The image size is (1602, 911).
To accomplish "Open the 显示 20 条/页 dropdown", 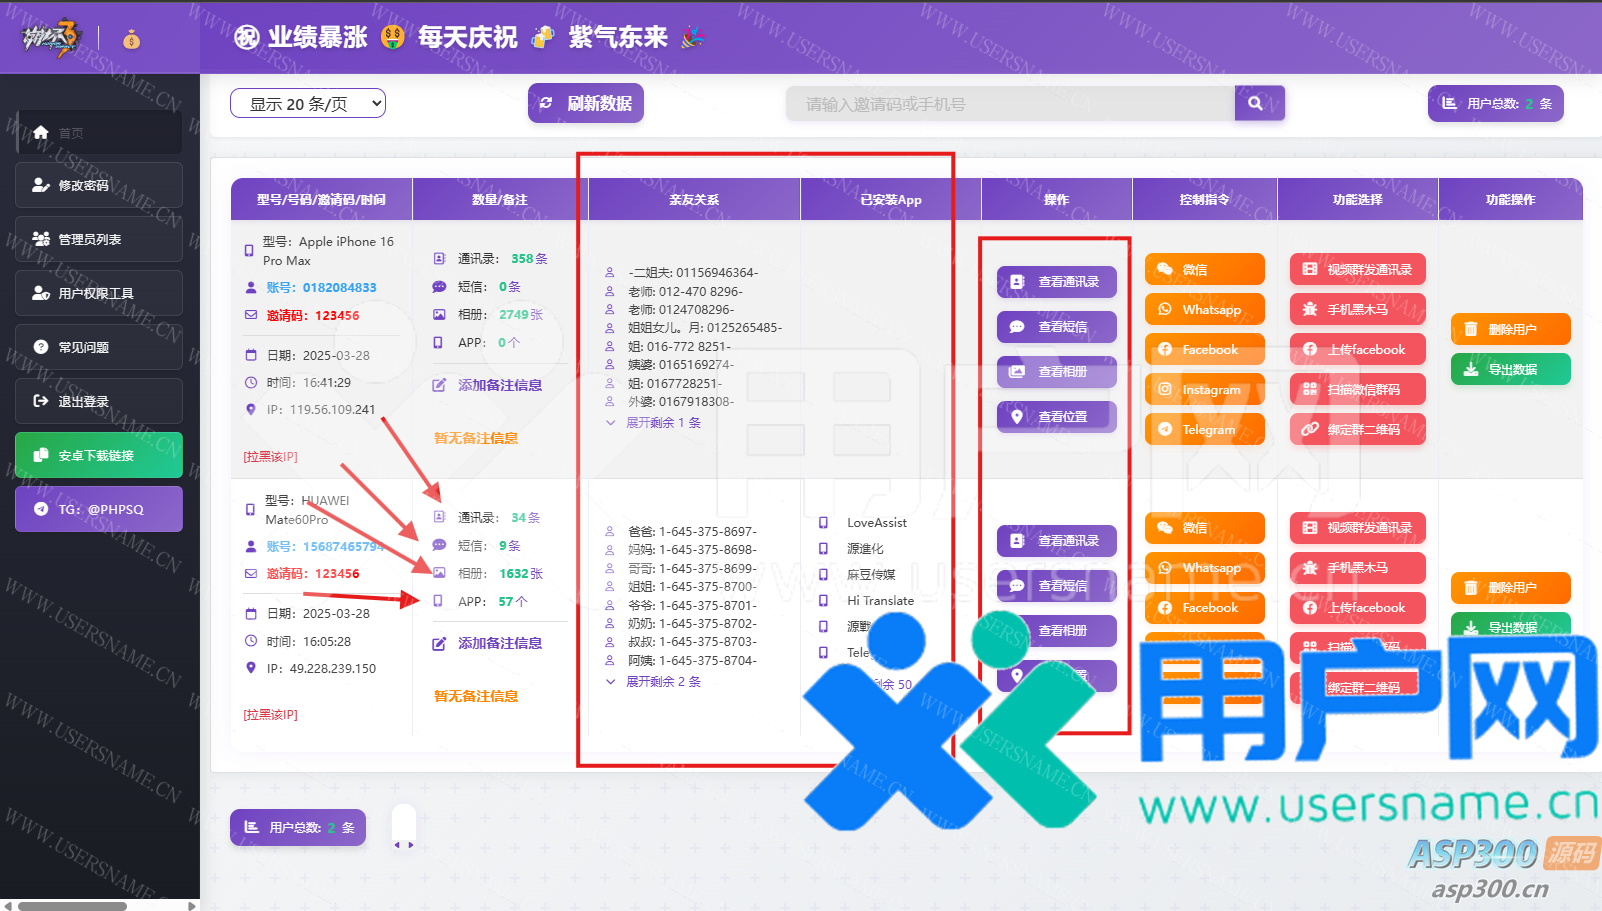I will (308, 104).
